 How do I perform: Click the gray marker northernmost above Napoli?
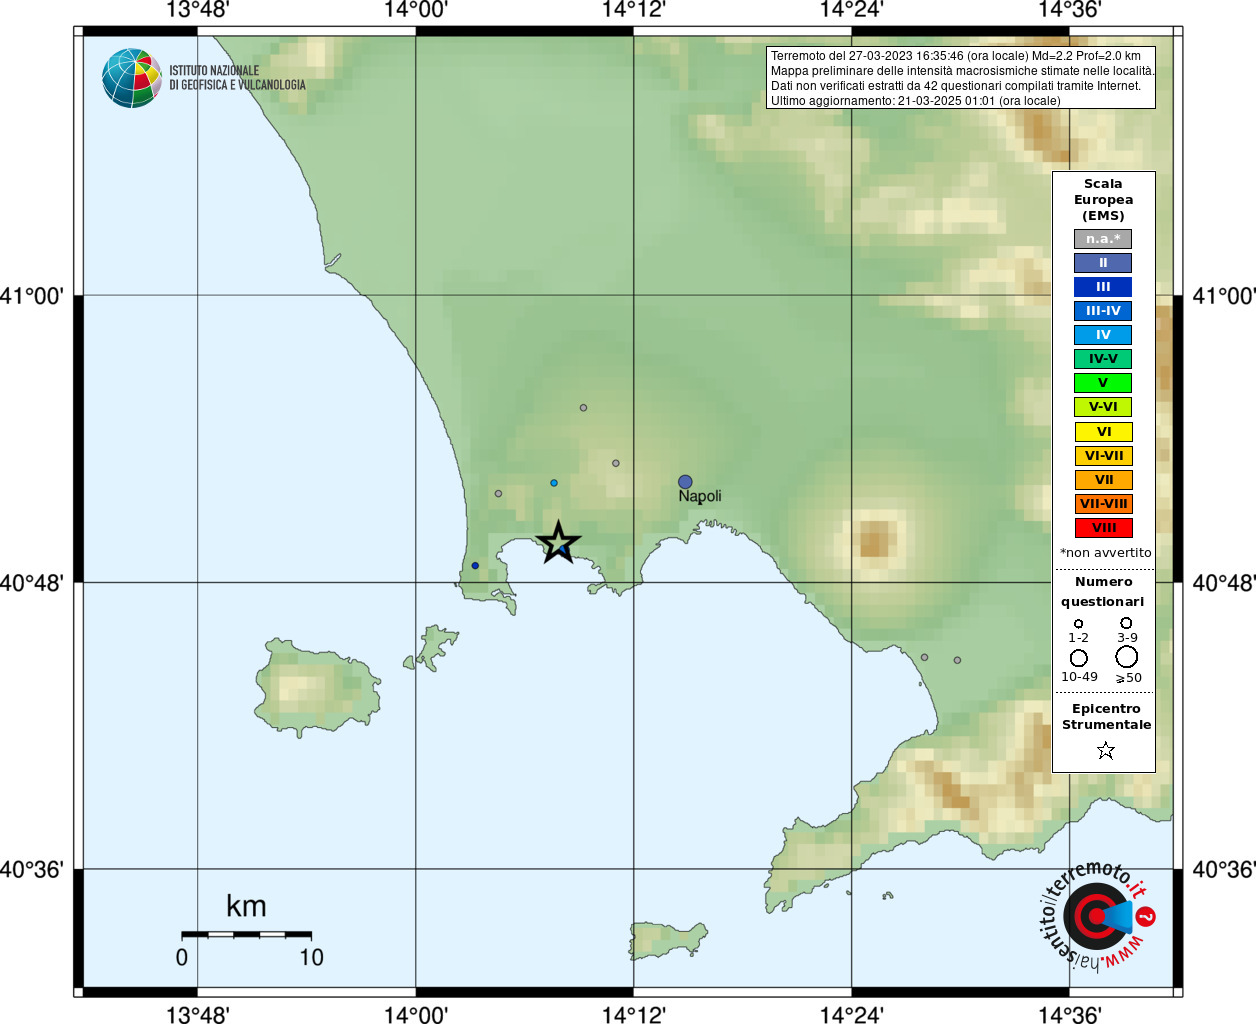coord(583,408)
